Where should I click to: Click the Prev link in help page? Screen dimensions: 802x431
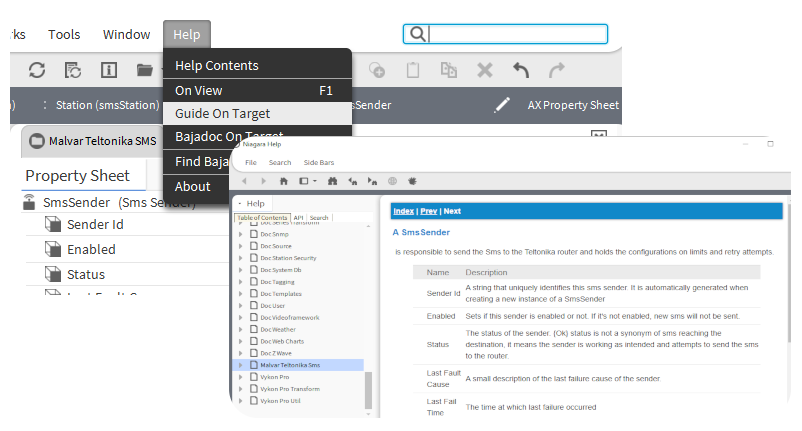click(x=429, y=211)
